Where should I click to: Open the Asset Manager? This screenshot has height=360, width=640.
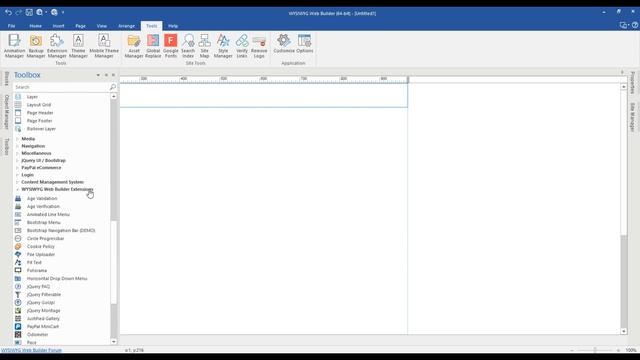(134, 46)
